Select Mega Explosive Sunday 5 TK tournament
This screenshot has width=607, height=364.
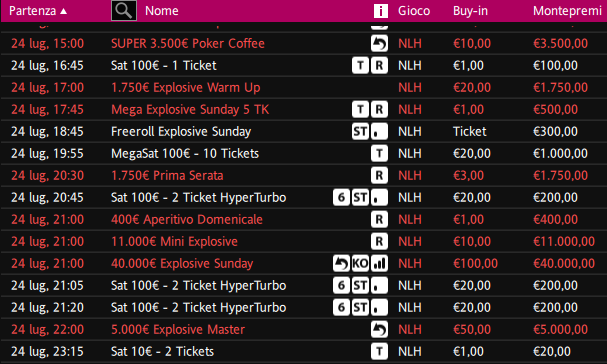pyautogui.click(x=190, y=110)
